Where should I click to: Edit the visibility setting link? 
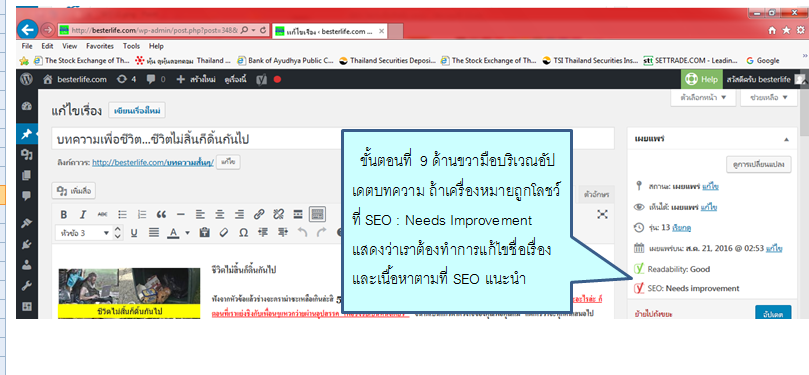[x=708, y=207]
